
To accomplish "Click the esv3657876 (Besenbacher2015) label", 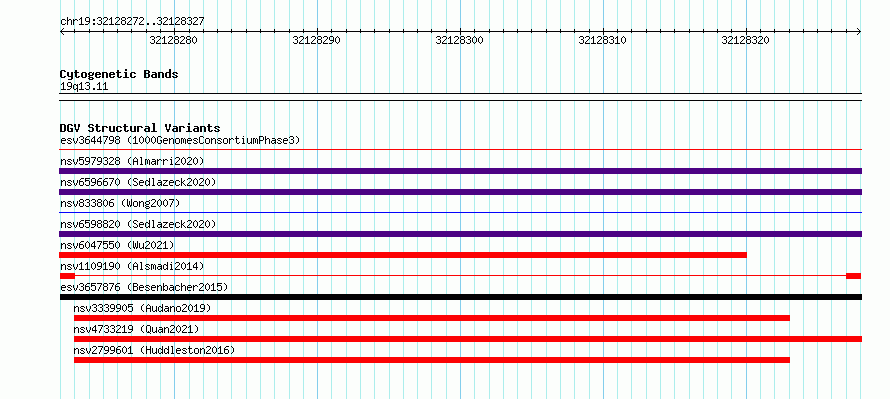I will pos(144,287).
